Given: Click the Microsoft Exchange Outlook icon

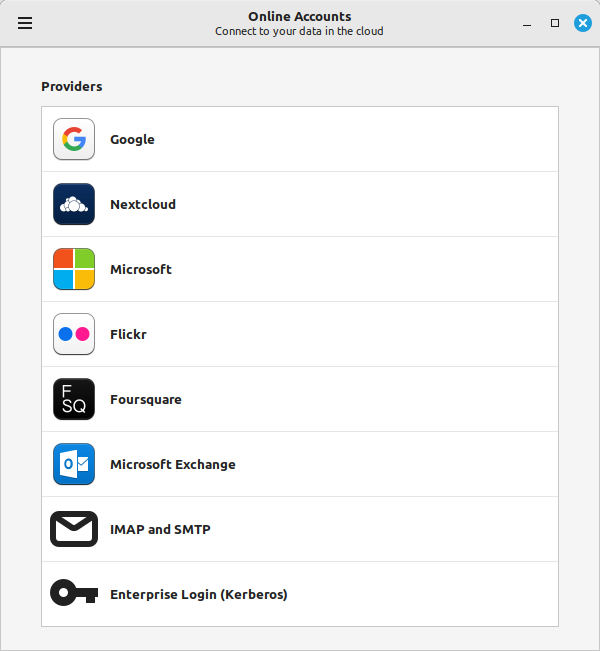Looking at the screenshot, I should (74, 464).
